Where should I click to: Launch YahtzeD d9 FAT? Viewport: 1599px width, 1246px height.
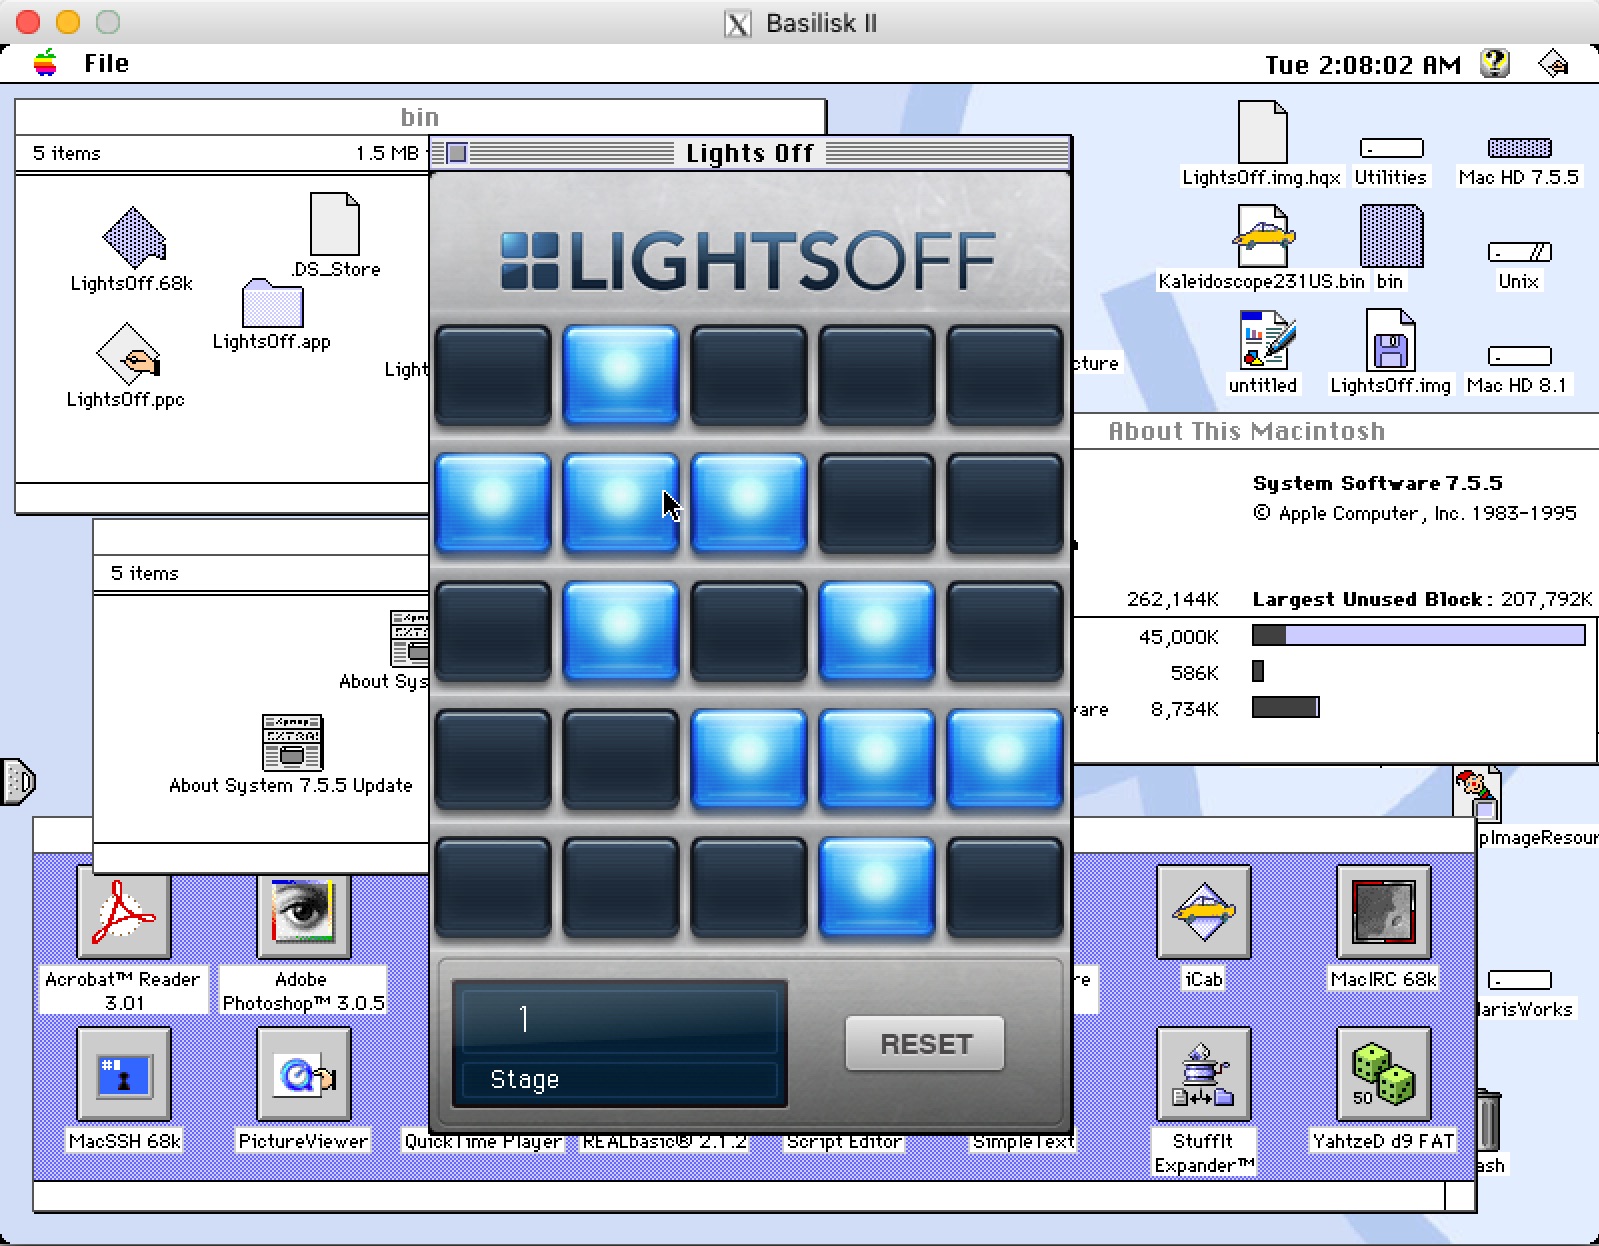(x=1383, y=1074)
